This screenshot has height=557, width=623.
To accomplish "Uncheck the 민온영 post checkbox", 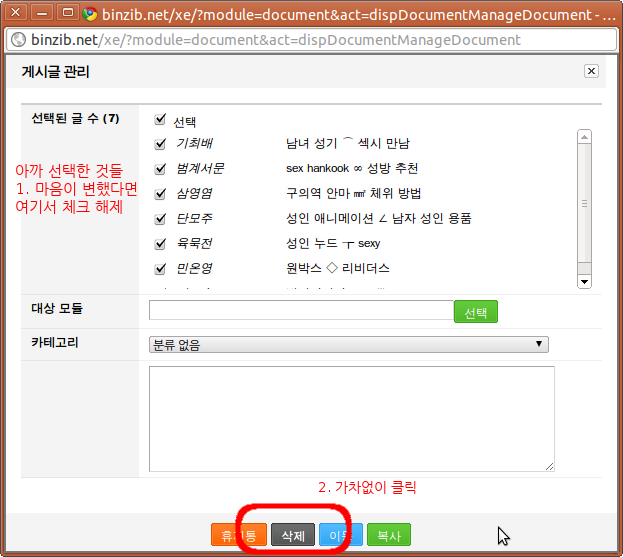I will [x=160, y=269].
